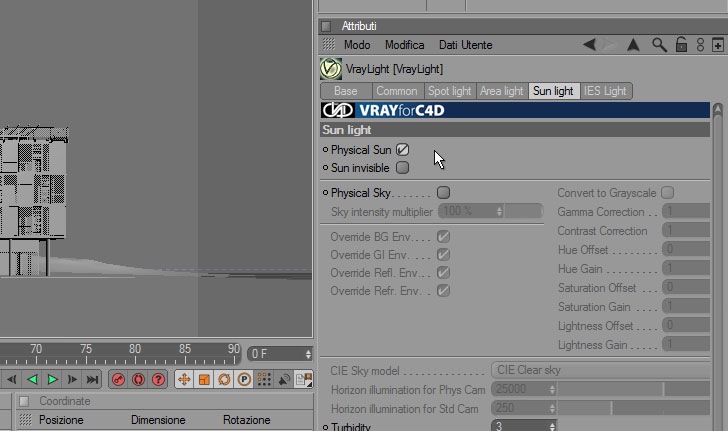Toggle the Override Refr. Env checkbox

click(x=443, y=291)
